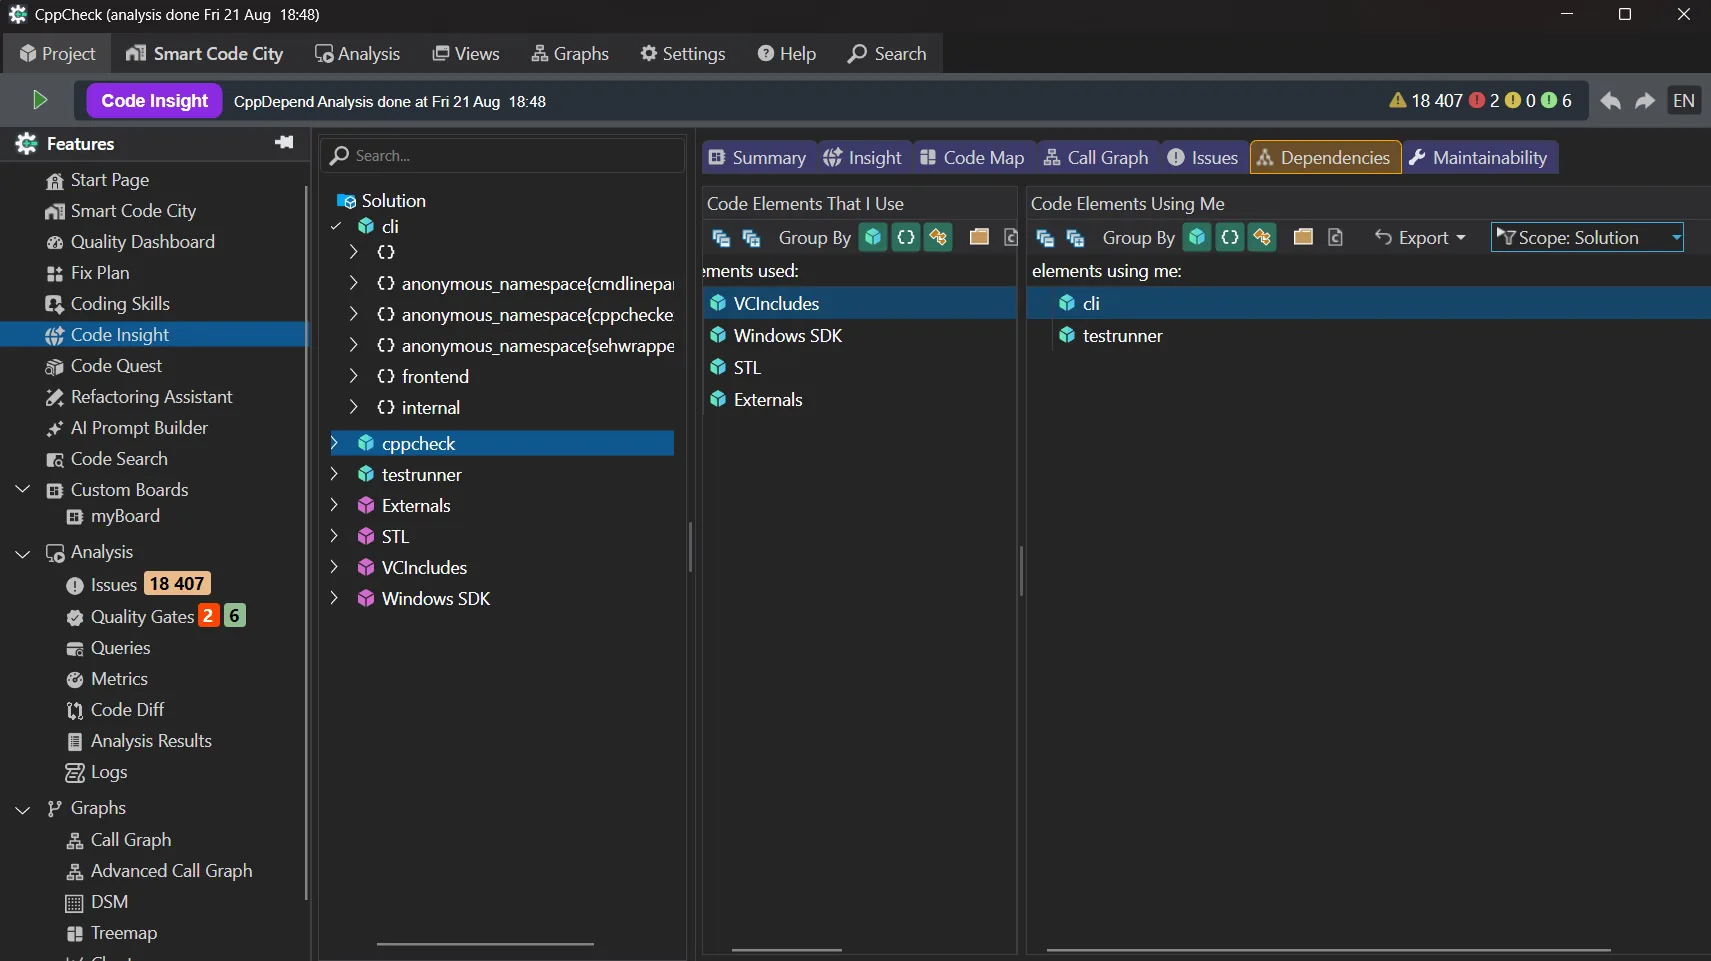Open Quality Dashboard in Features

pyautogui.click(x=130, y=241)
